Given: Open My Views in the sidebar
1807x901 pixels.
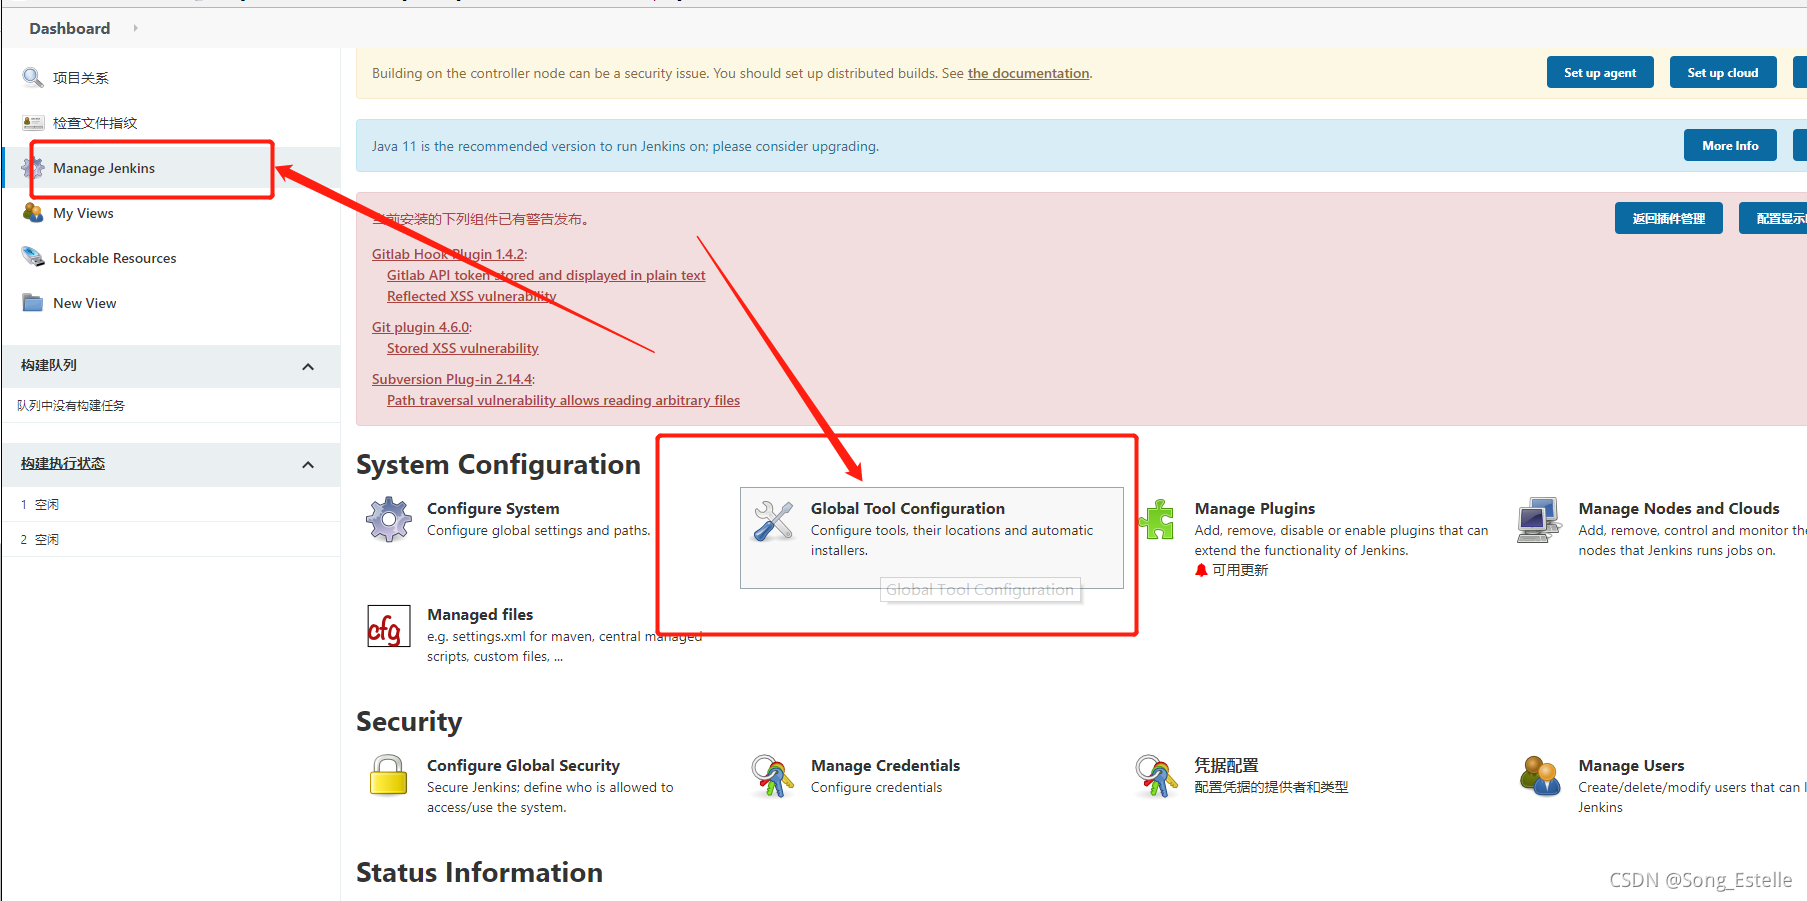Looking at the screenshot, I should (x=83, y=213).
